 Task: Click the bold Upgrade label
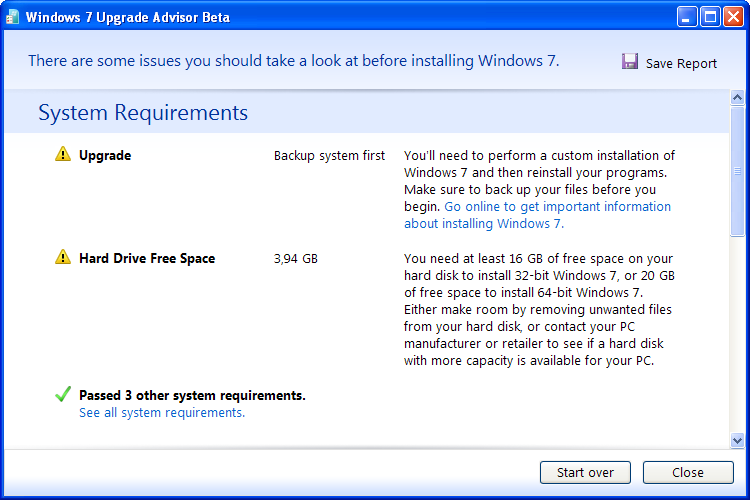point(105,156)
